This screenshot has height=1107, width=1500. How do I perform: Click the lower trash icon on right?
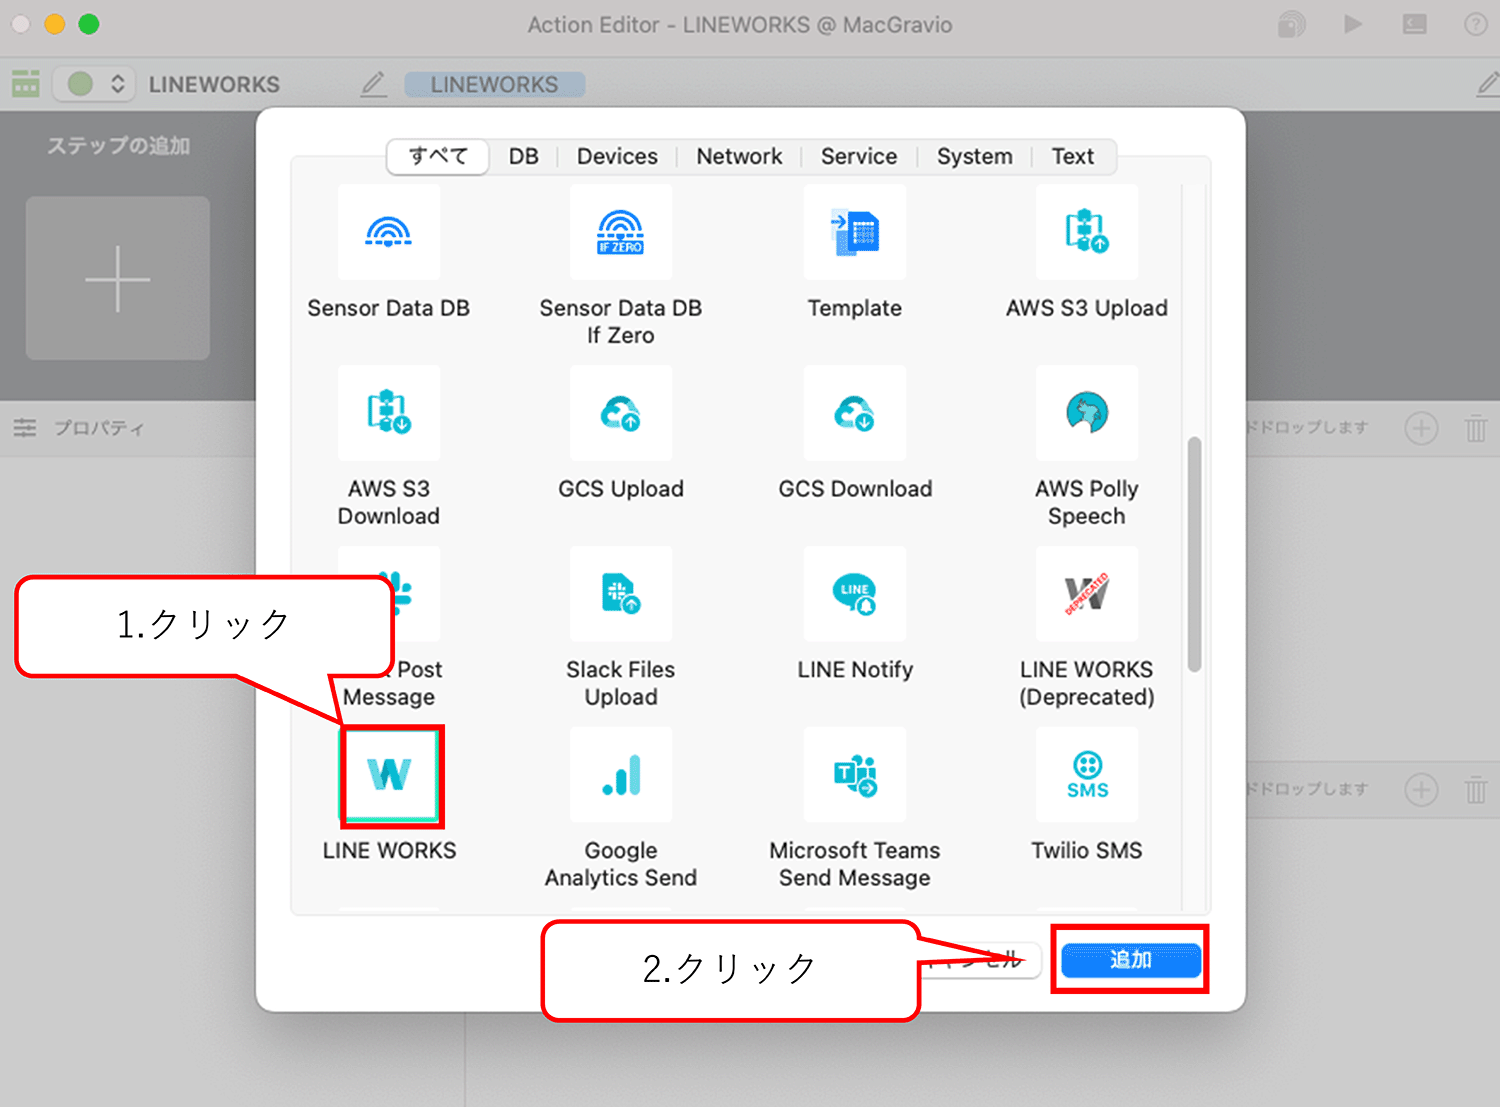click(1475, 790)
